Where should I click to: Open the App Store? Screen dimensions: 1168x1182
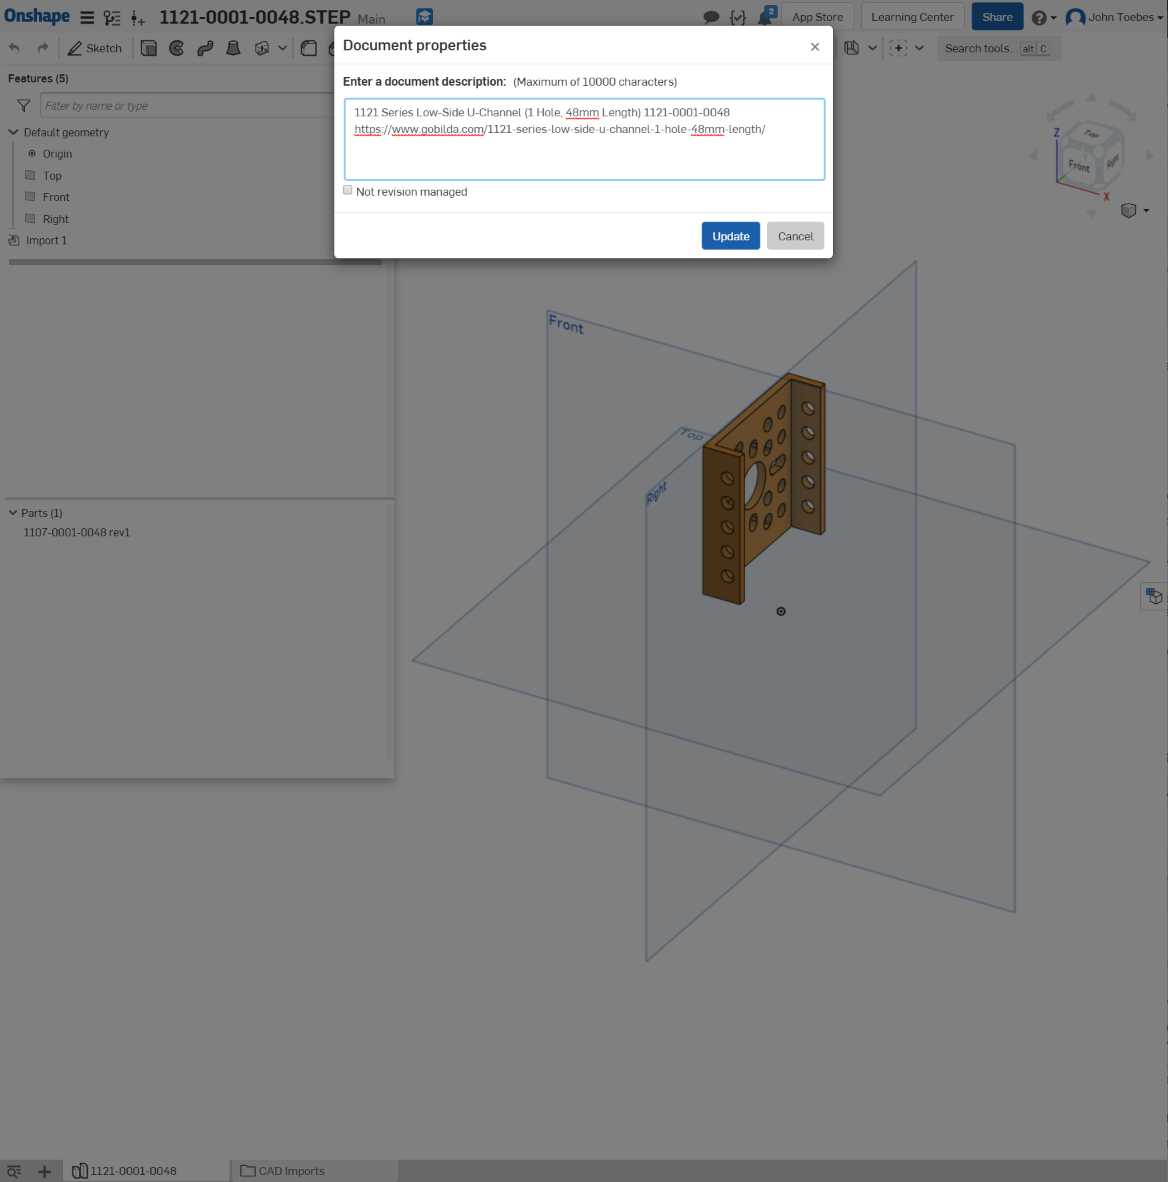pos(817,17)
